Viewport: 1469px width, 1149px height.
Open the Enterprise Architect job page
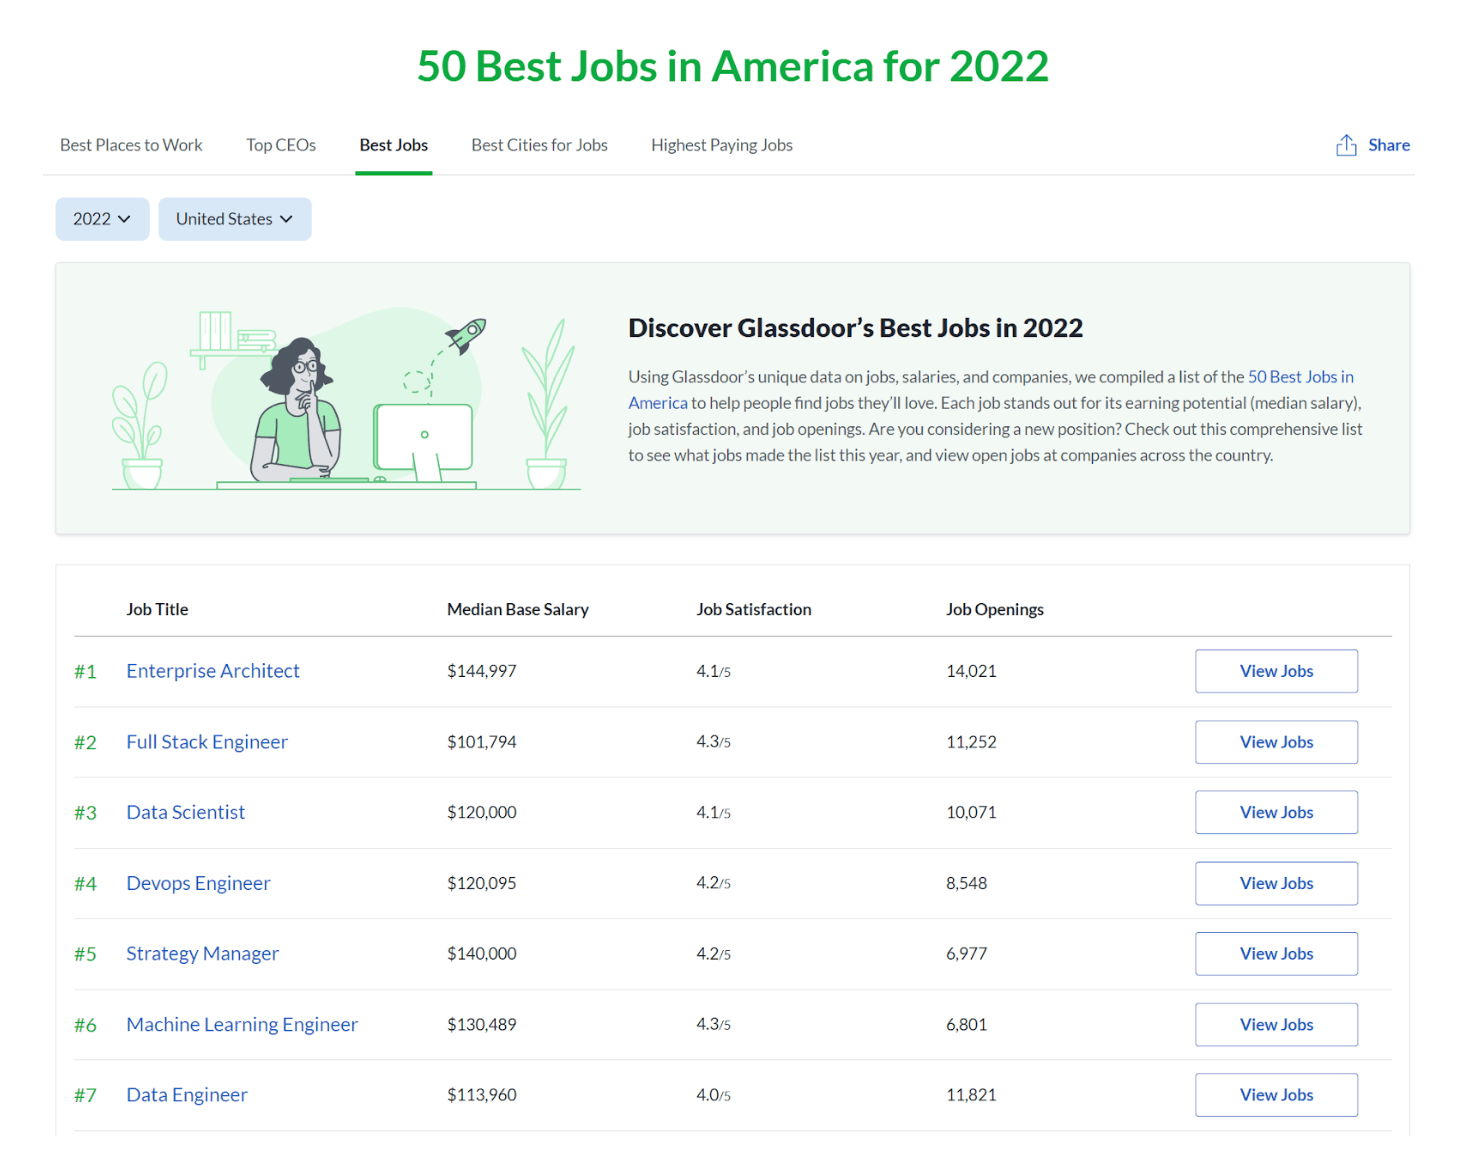coord(212,671)
